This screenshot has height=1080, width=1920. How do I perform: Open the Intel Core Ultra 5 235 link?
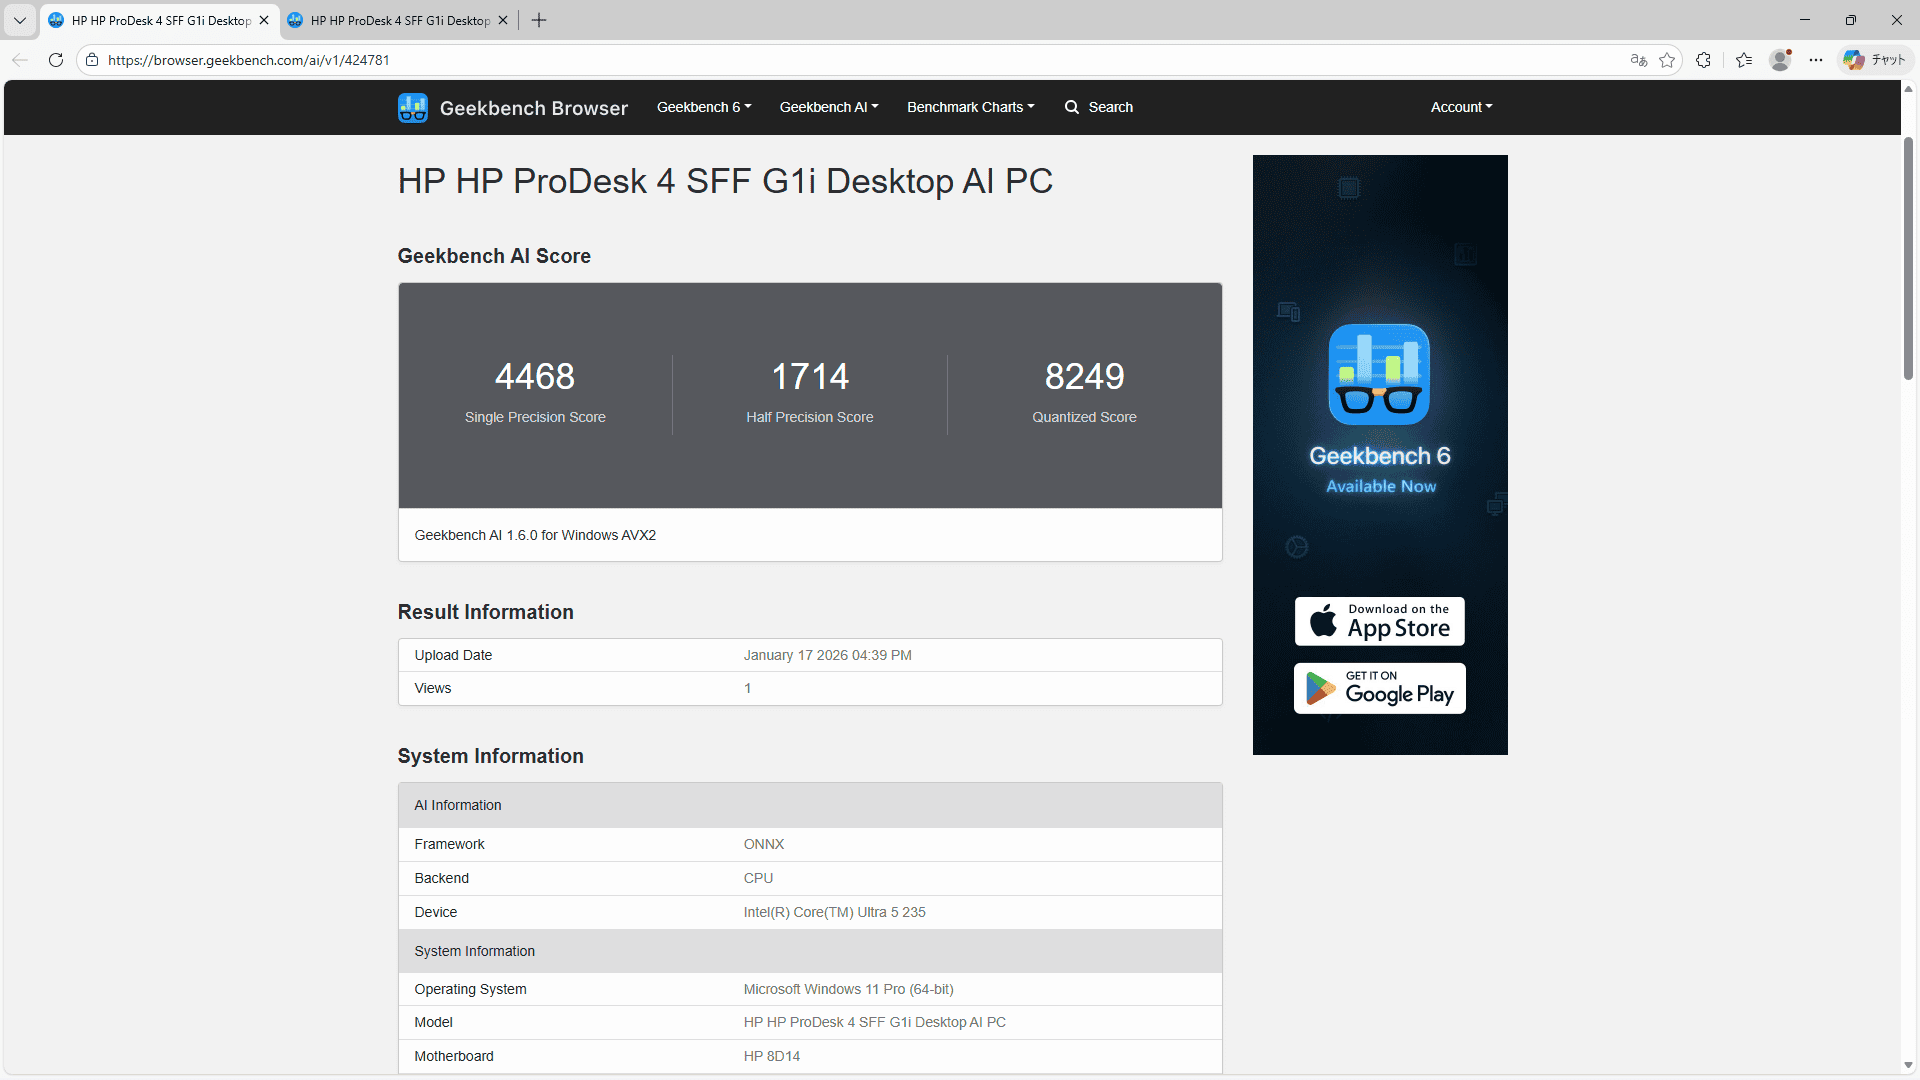(834, 911)
